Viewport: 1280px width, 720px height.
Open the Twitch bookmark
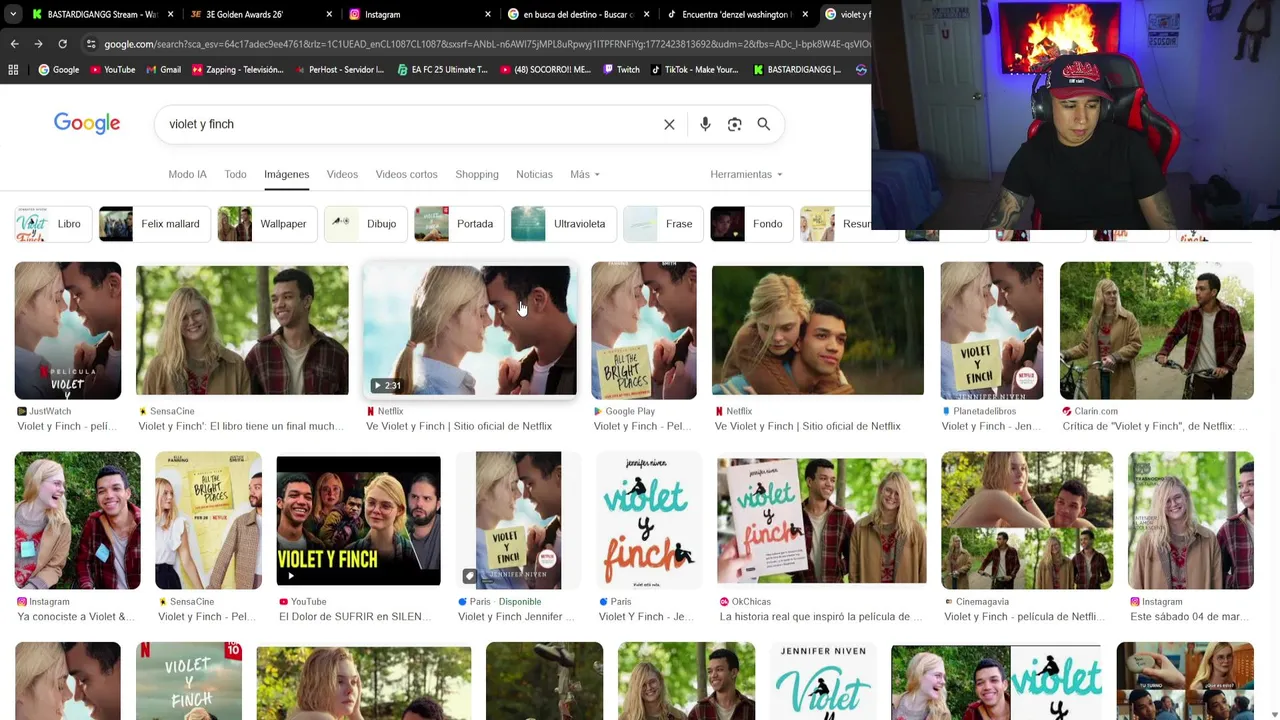pos(621,70)
